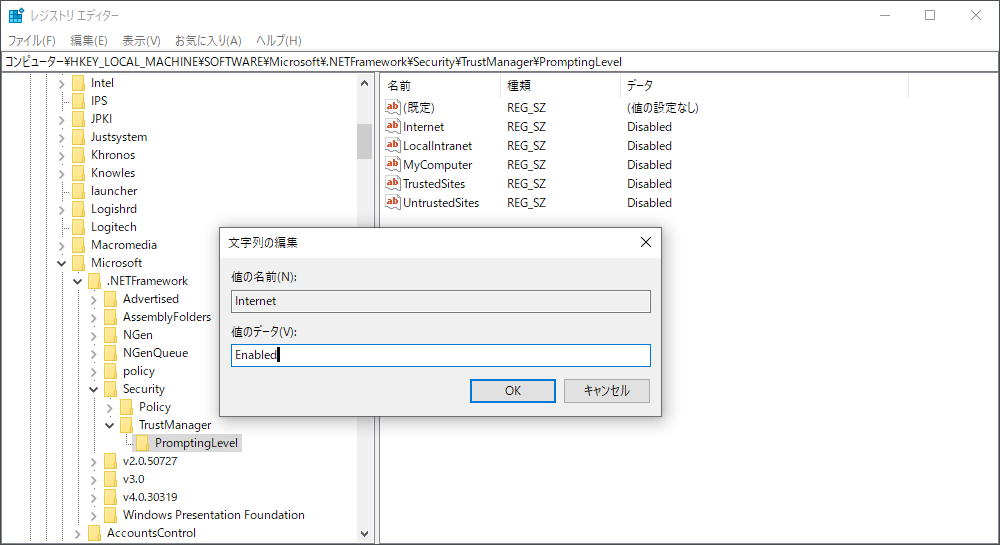Screen dimensions: 1000x545
Task: Click REG_SZ type of MyComputer row
Action: click(526, 164)
